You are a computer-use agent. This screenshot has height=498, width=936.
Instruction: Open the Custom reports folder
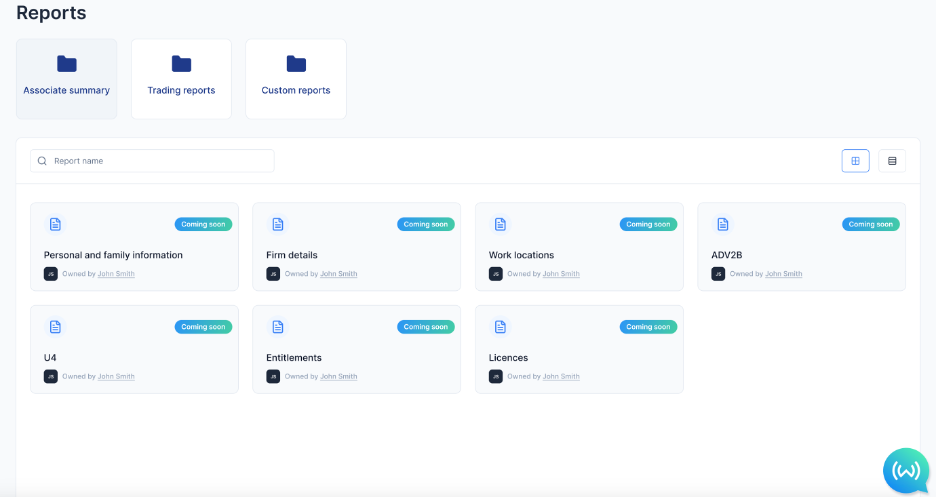295,79
